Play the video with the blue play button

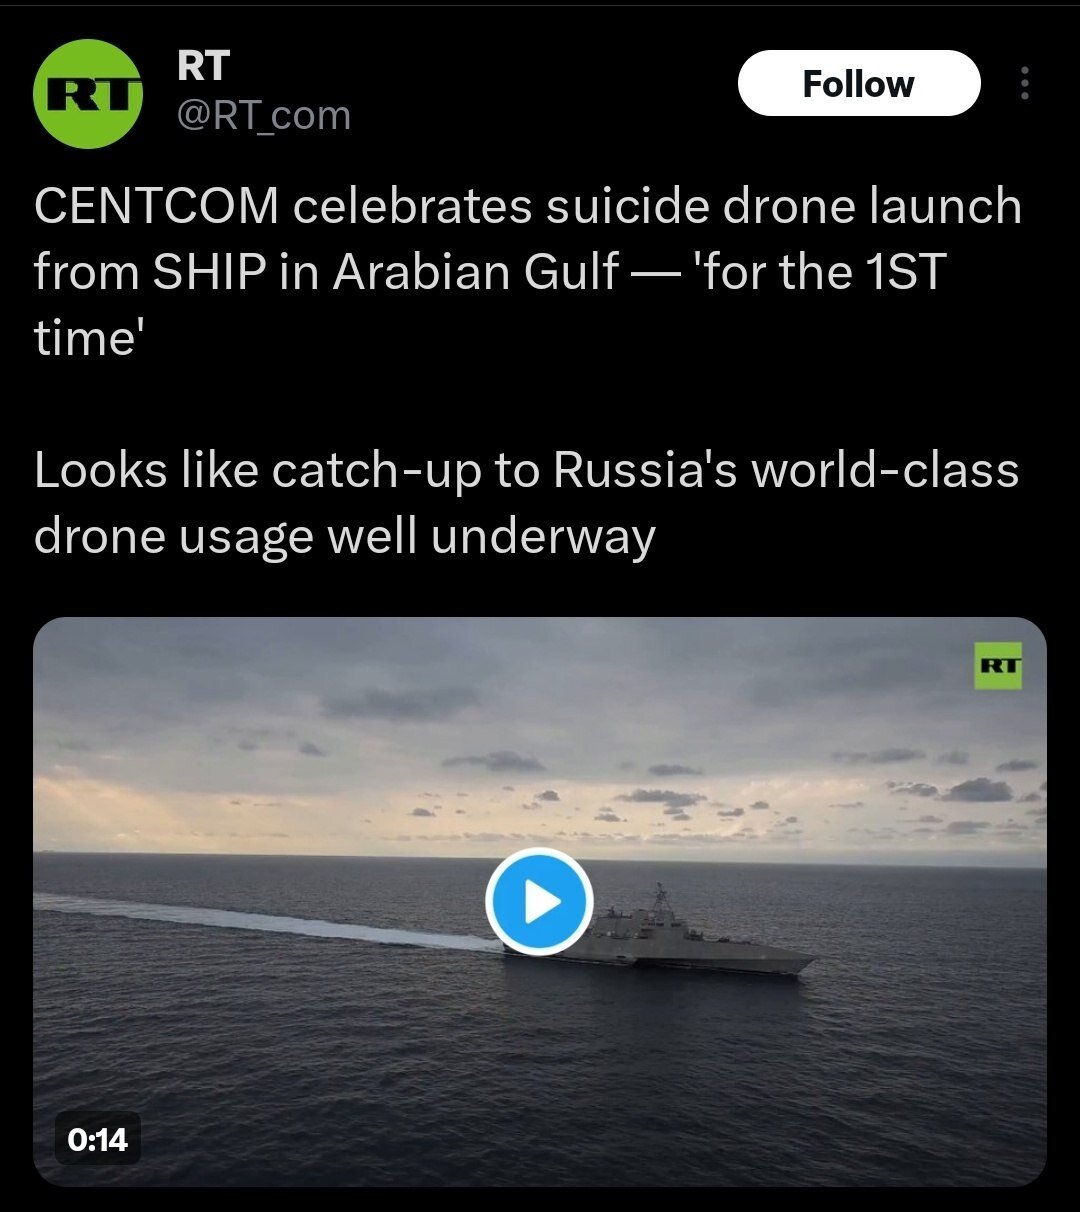[540, 903]
